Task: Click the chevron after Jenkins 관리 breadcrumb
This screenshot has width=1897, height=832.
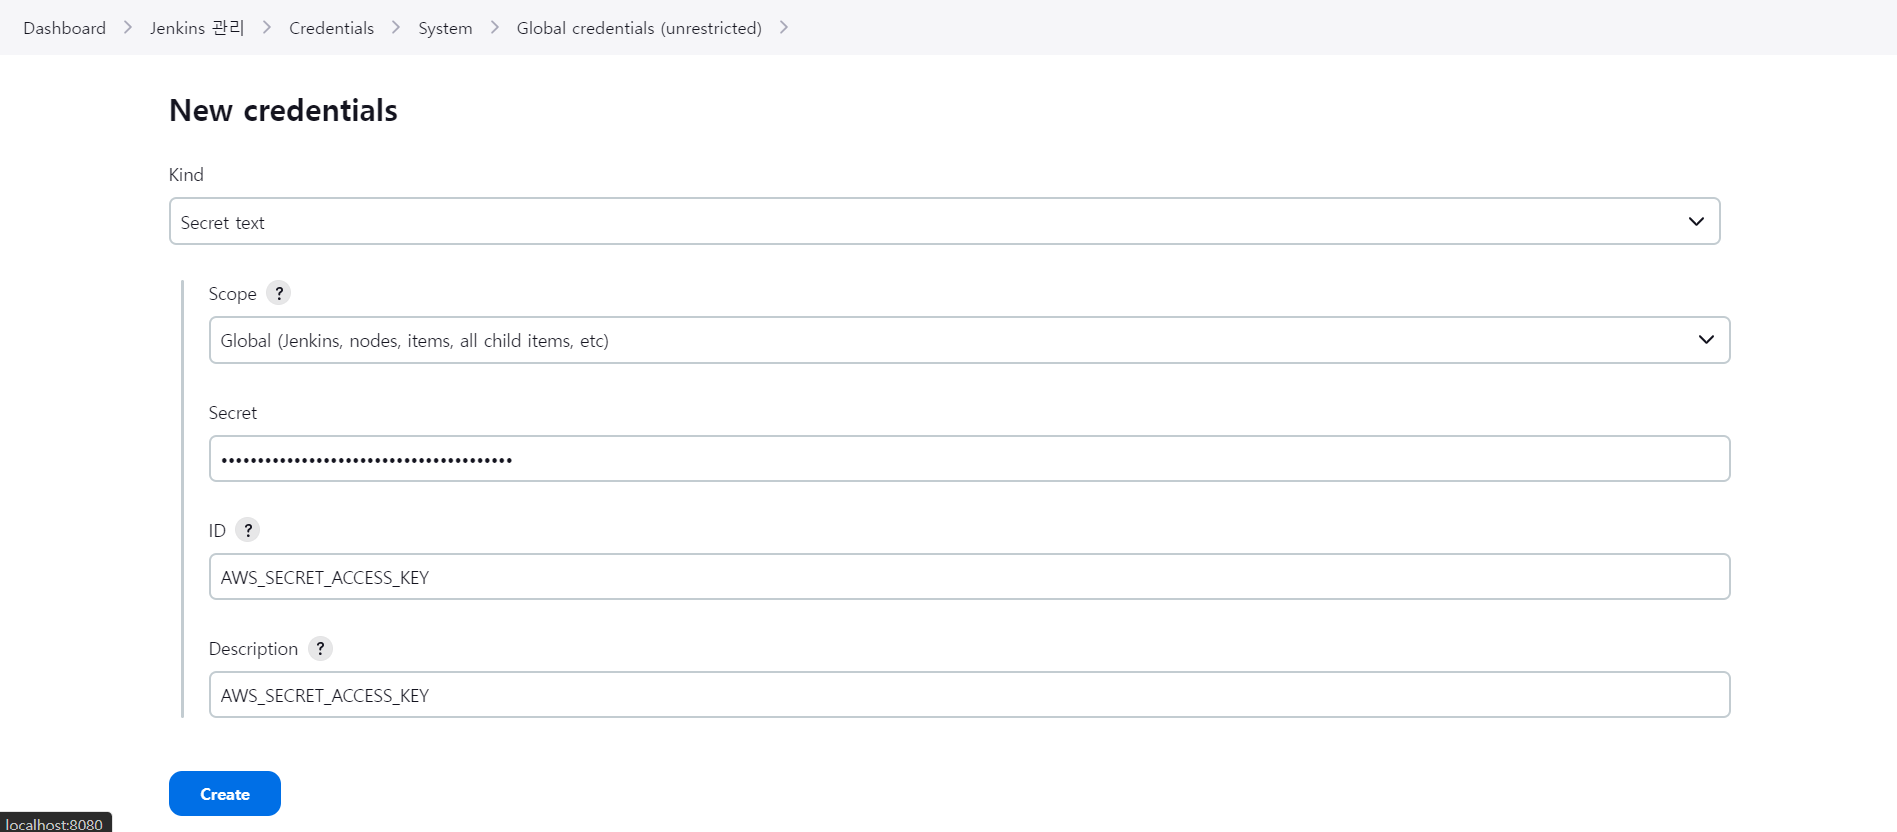Action: pyautogui.click(x=267, y=28)
